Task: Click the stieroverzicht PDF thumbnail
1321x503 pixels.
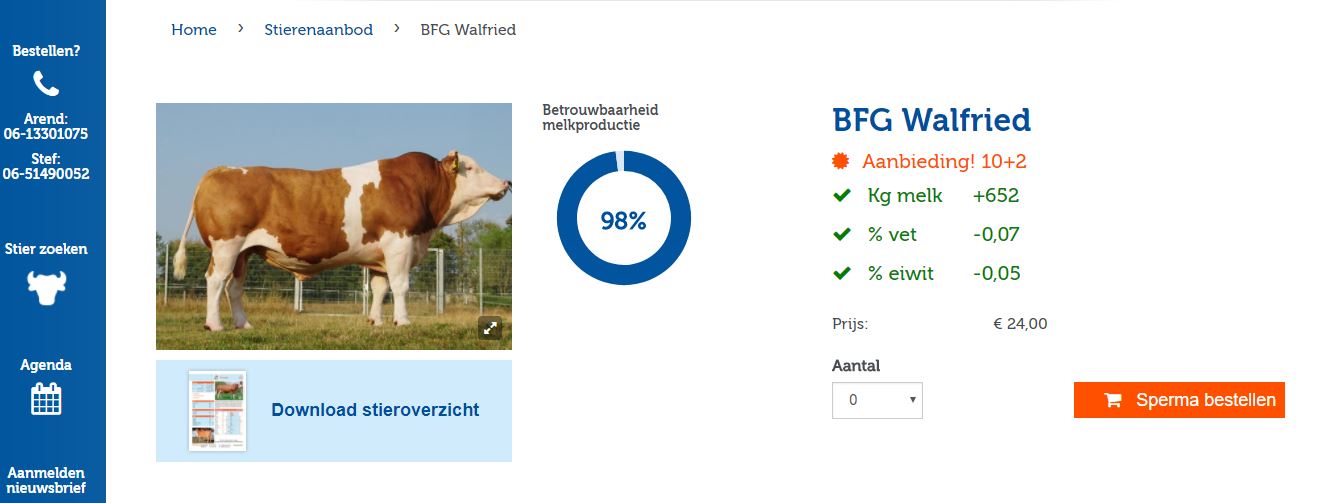Action: coord(217,411)
